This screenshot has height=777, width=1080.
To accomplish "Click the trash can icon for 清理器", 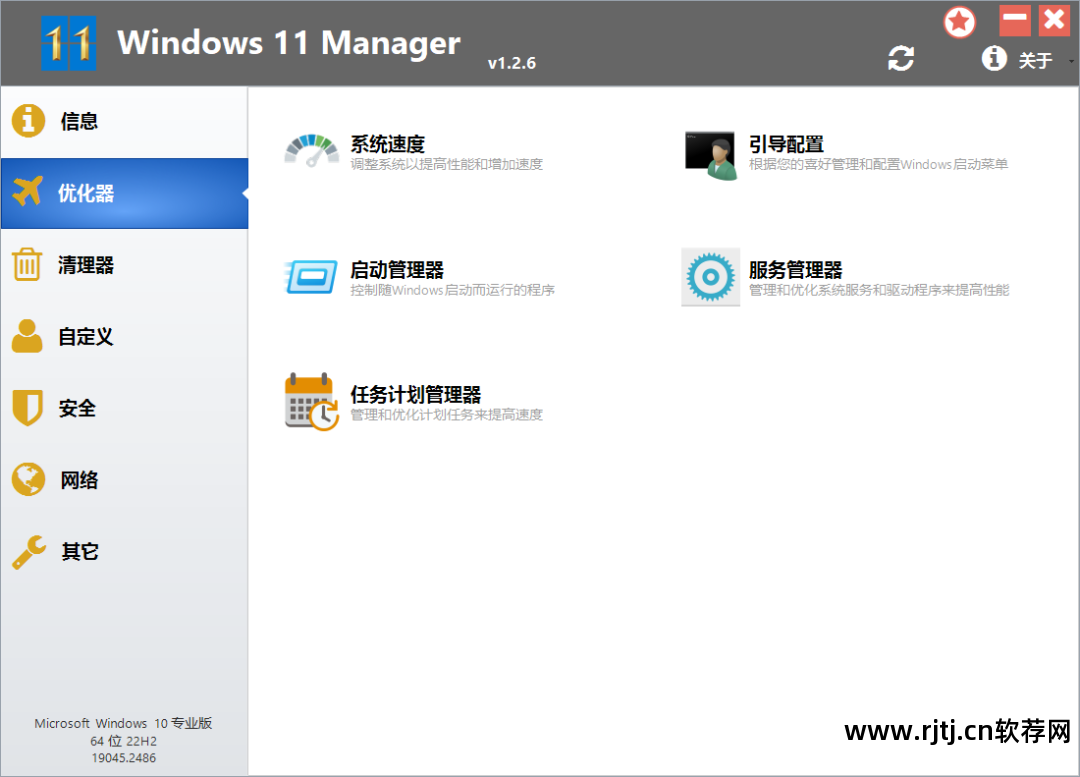I will pos(28,265).
